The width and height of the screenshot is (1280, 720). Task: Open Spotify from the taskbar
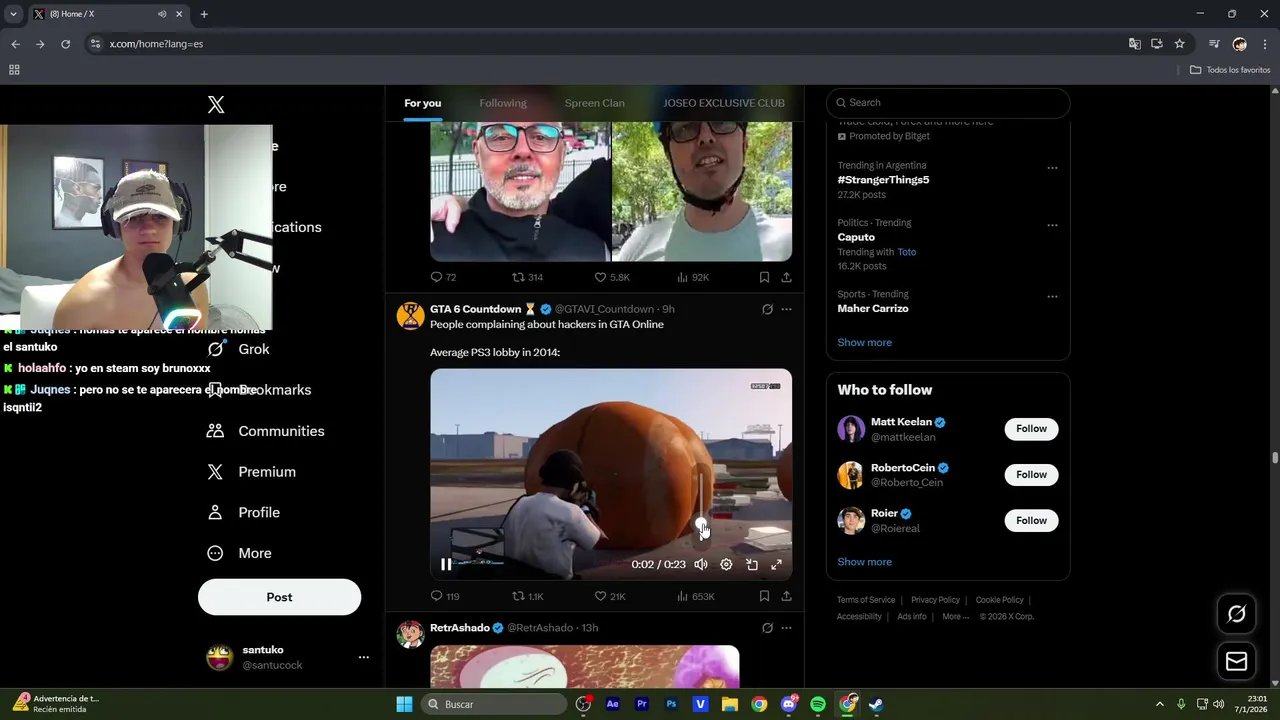click(818, 704)
